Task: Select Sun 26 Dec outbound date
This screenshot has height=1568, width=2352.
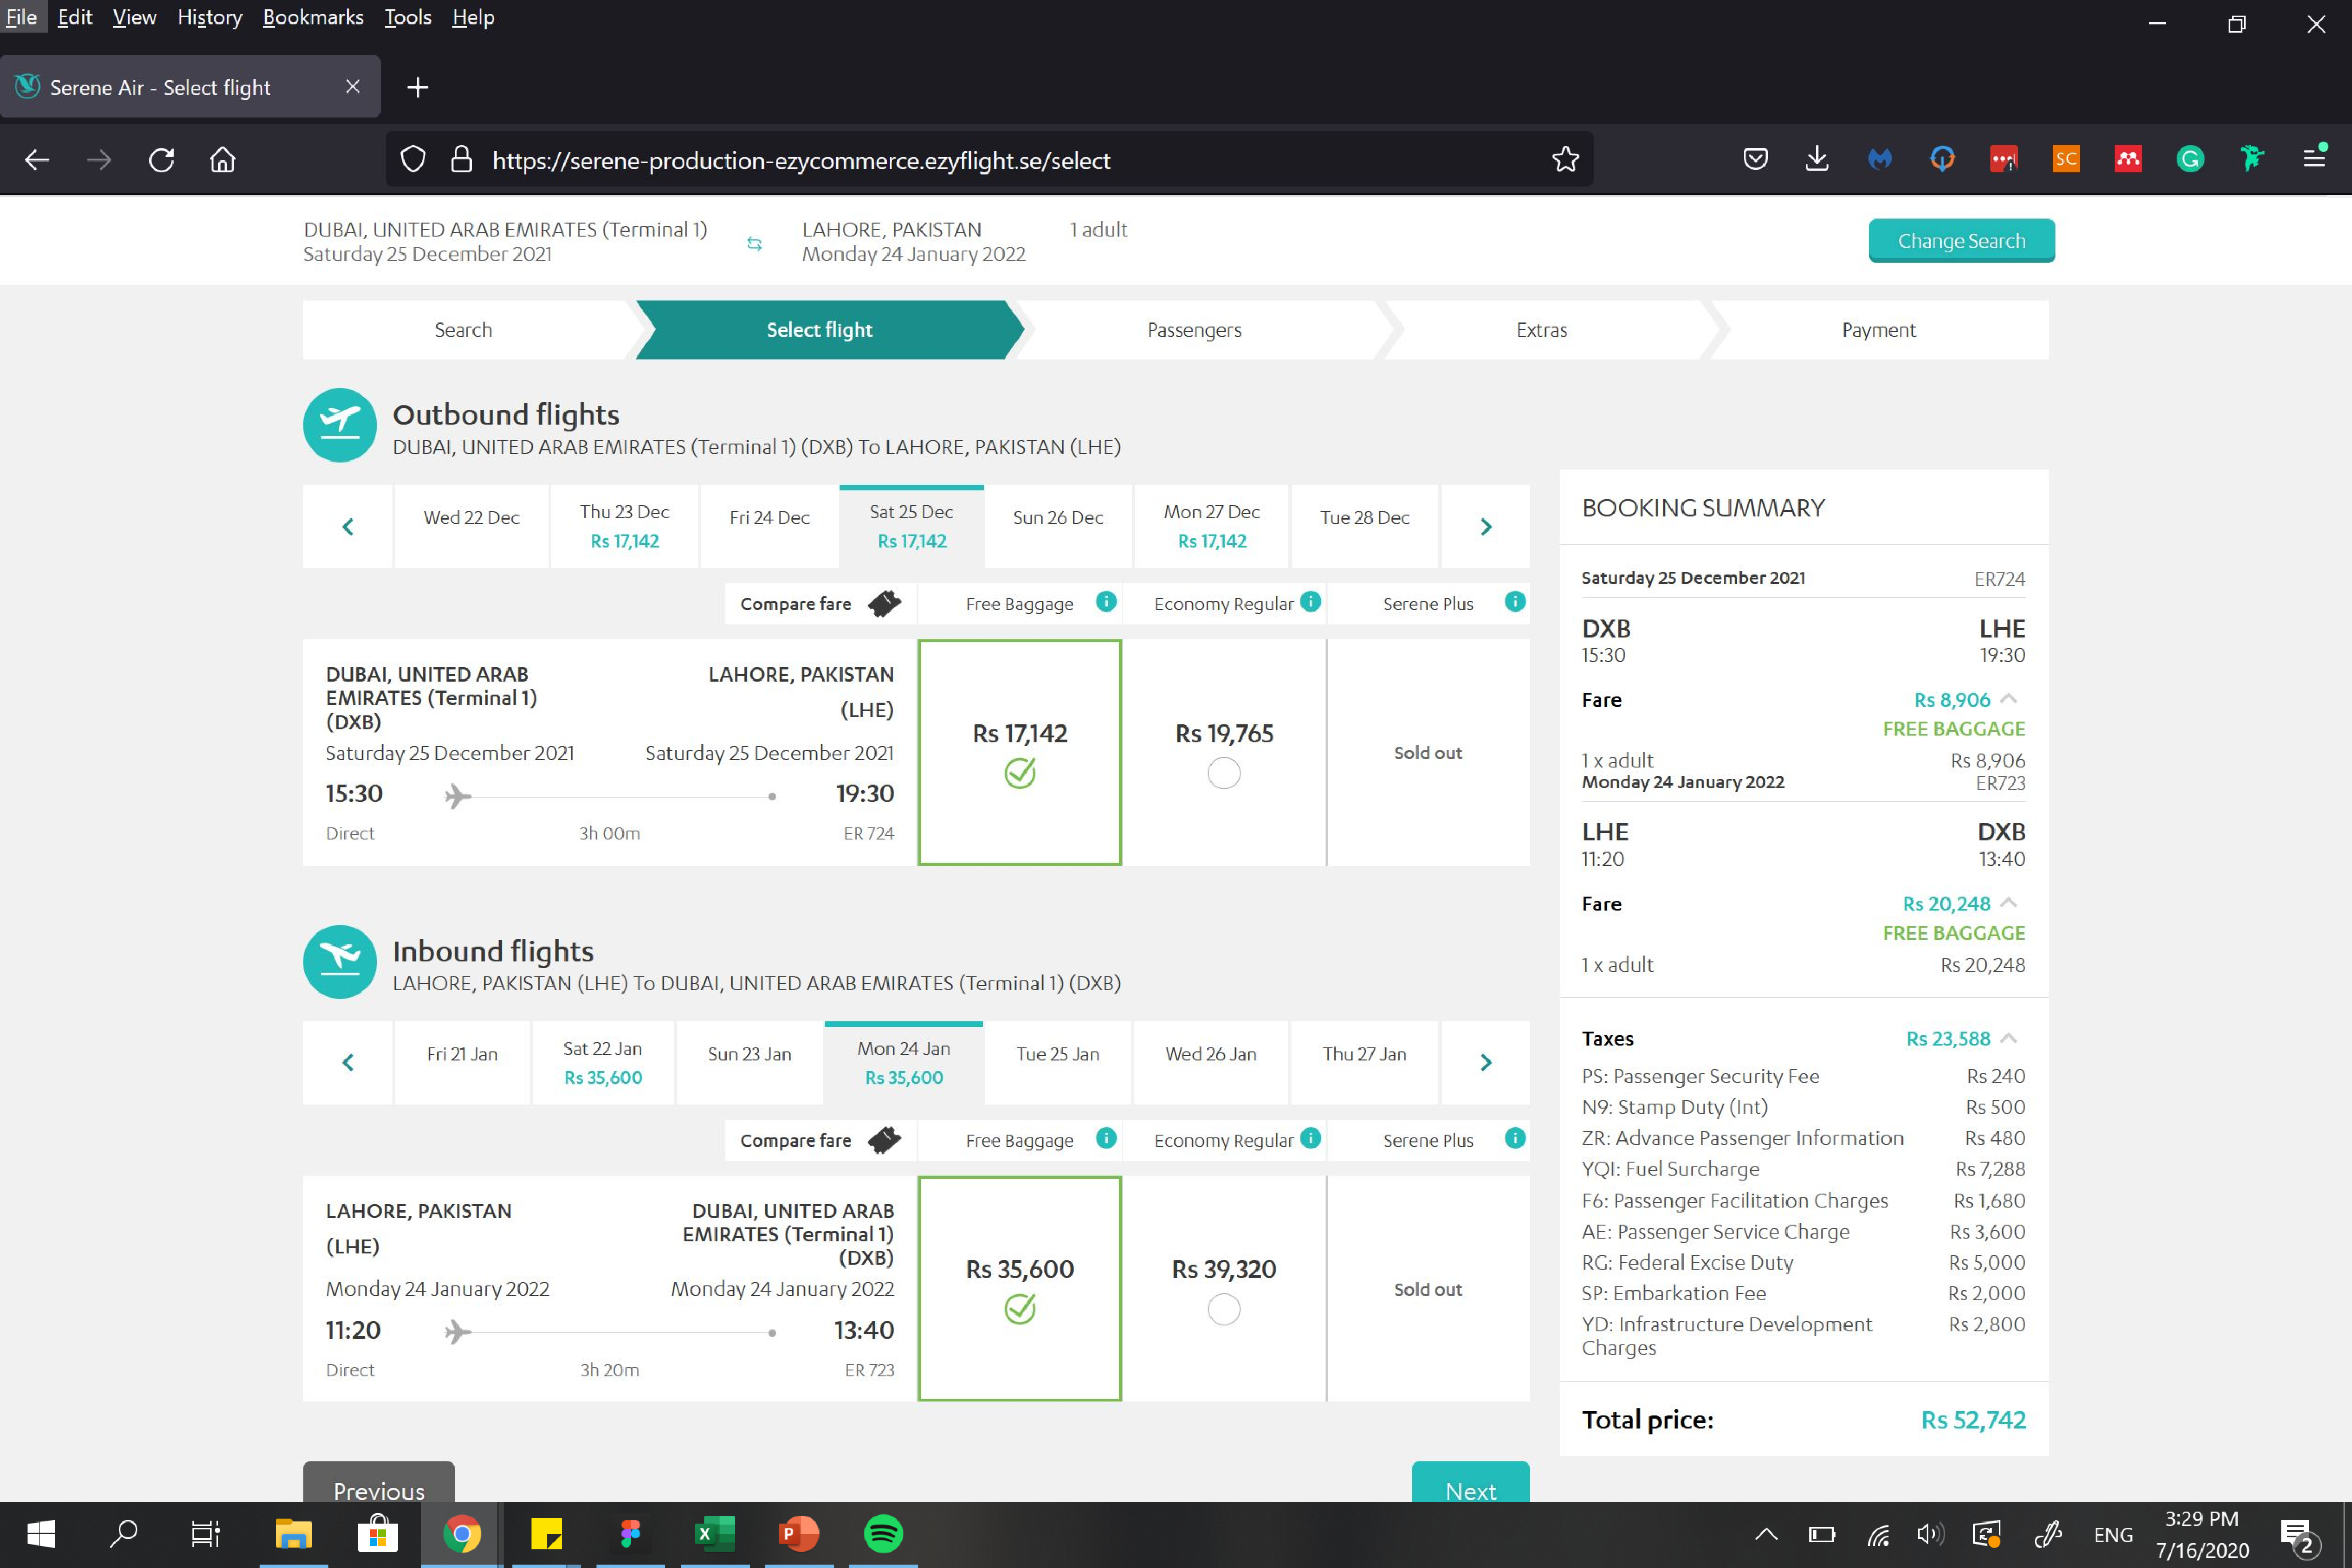Action: 1058,527
